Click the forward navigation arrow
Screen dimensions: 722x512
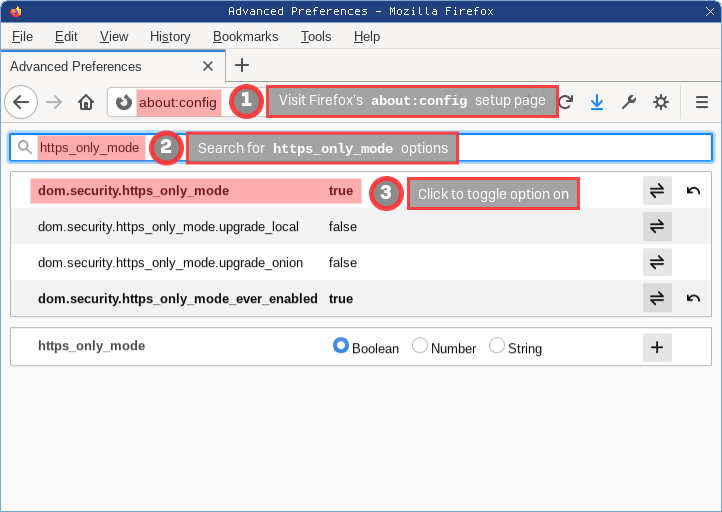pyautogui.click(x=54, y=102)
